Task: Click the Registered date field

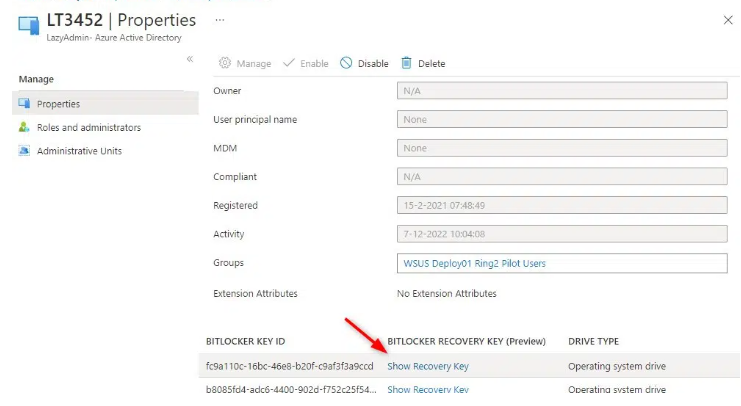Action: point(561,206)
